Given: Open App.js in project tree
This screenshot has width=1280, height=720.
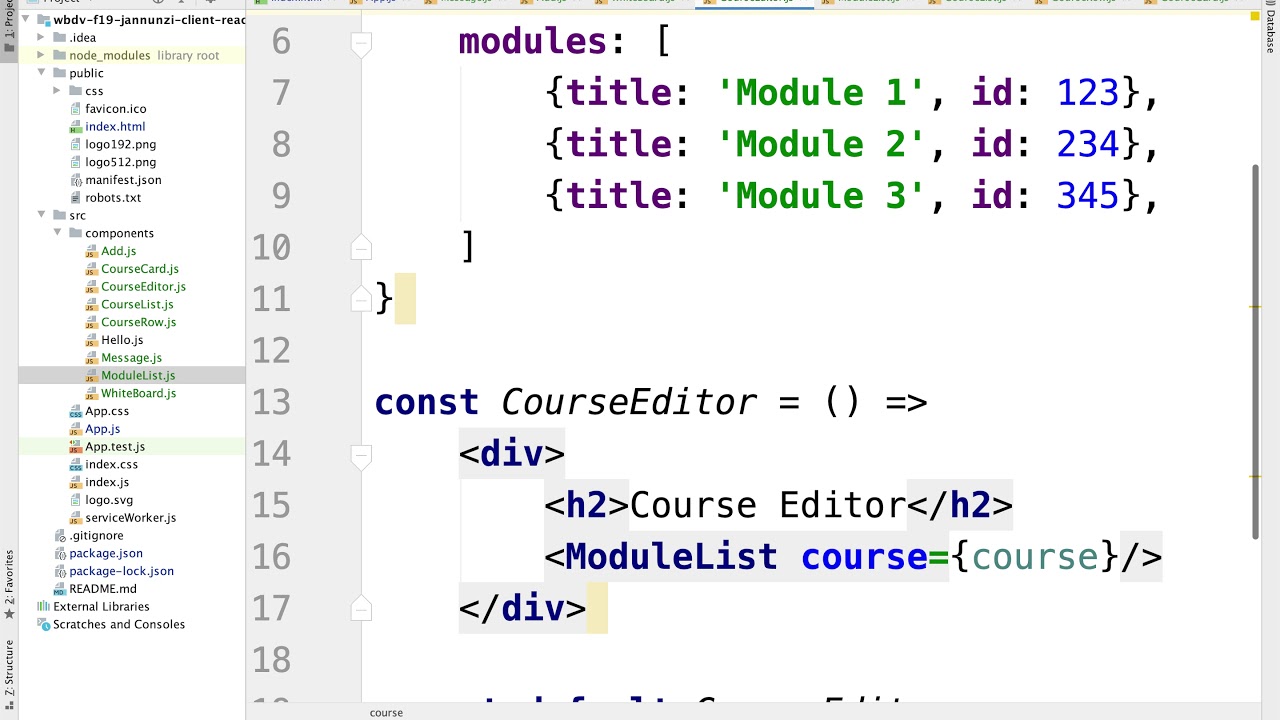Looking at the screenshot, I should coord(102,429).
